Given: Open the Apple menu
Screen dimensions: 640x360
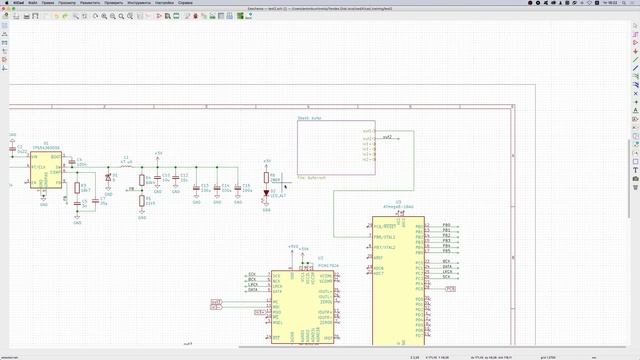Looking at the screenshot, I should point(6,2).
